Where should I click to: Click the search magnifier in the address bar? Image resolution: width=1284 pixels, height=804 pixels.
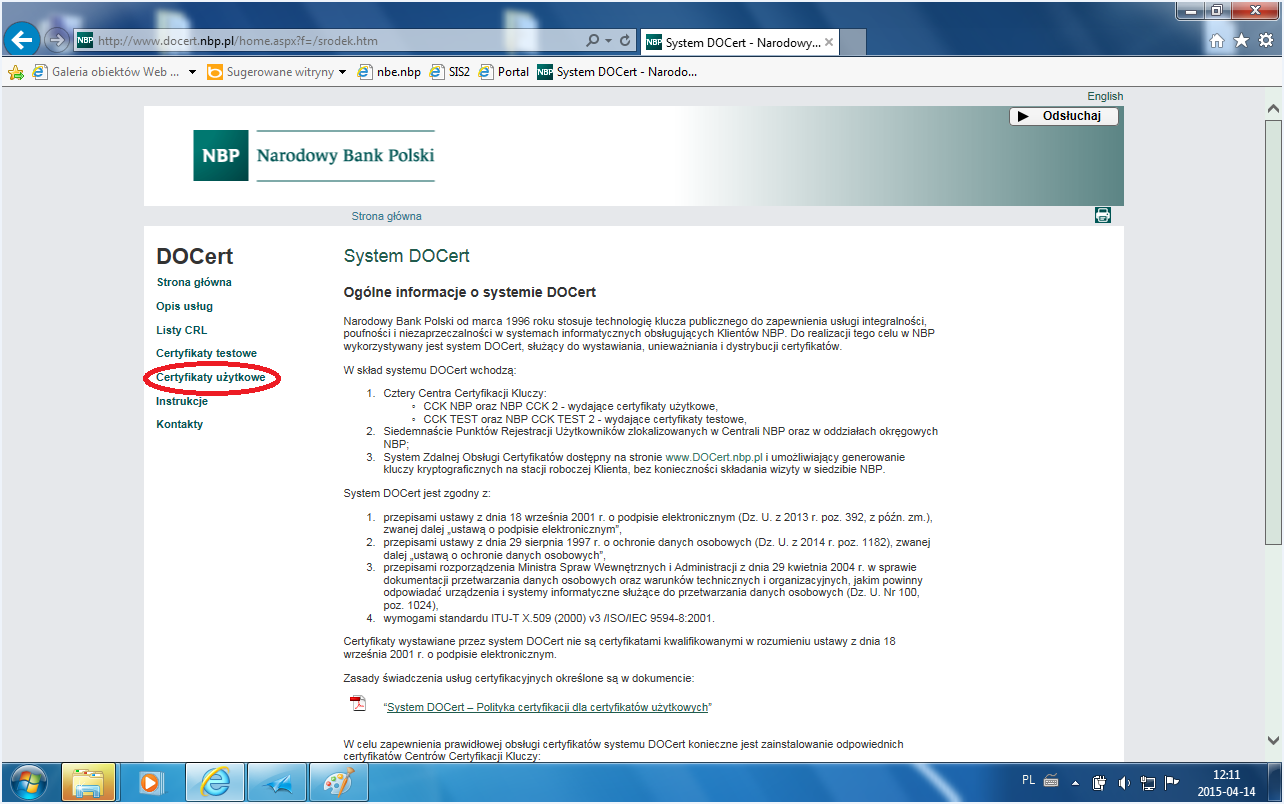coord(593,41)
